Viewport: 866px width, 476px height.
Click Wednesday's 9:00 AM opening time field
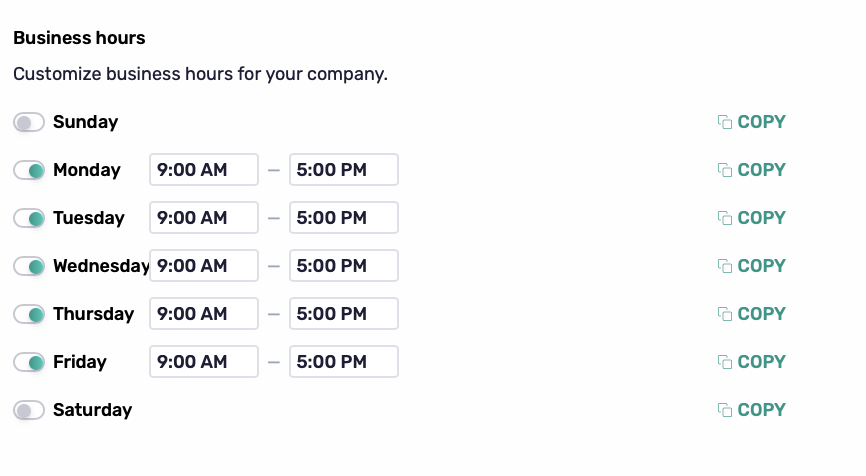(x=204, y=266)
